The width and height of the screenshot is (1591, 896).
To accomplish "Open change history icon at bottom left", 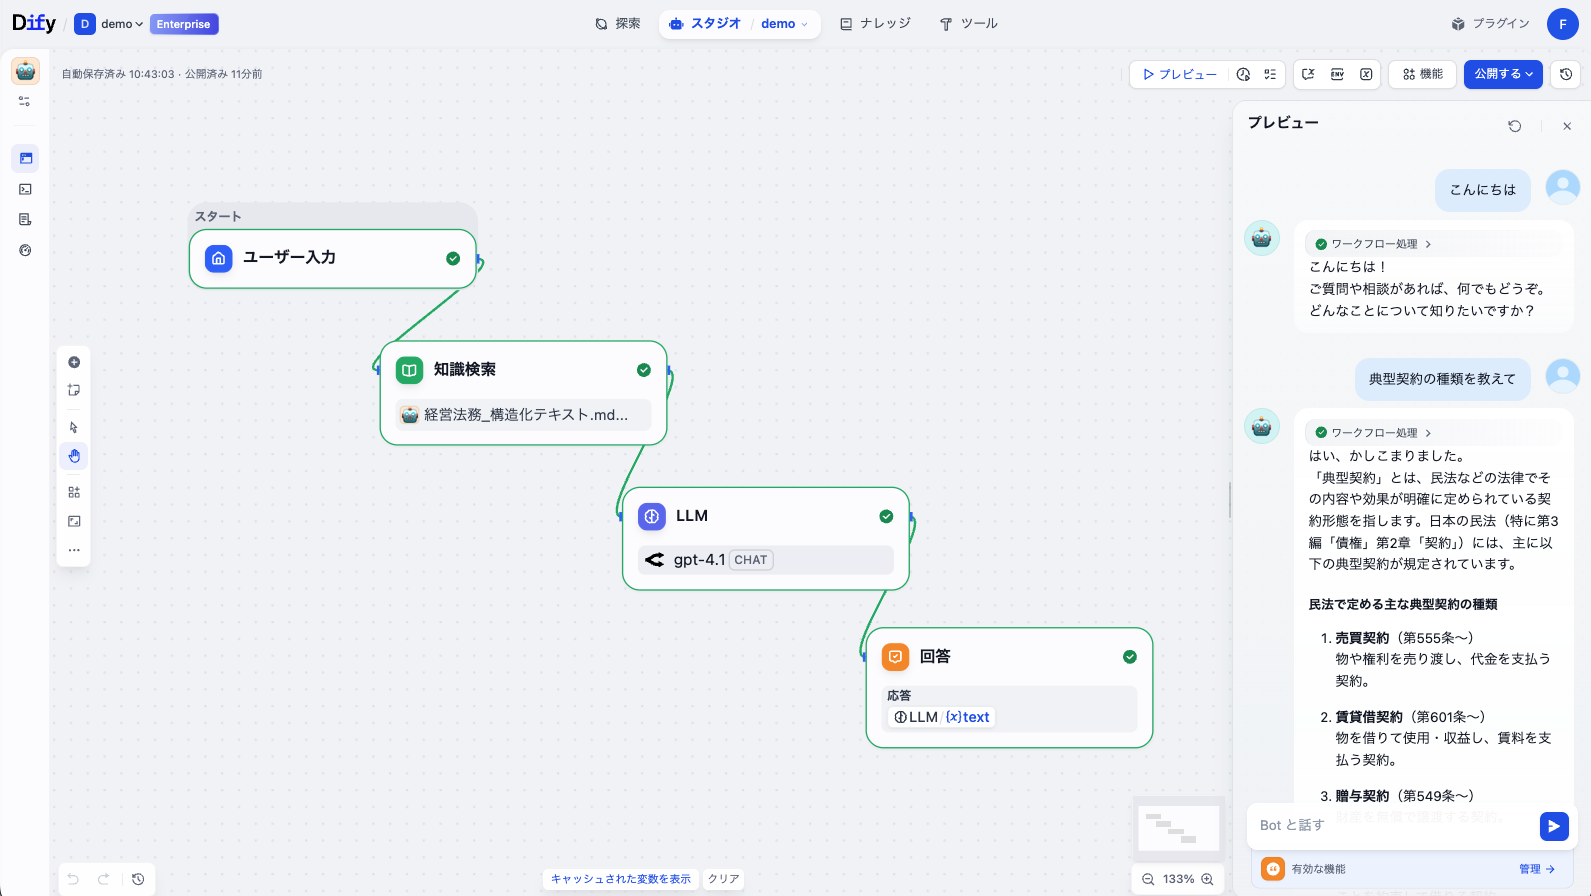I will click(138, 879).
